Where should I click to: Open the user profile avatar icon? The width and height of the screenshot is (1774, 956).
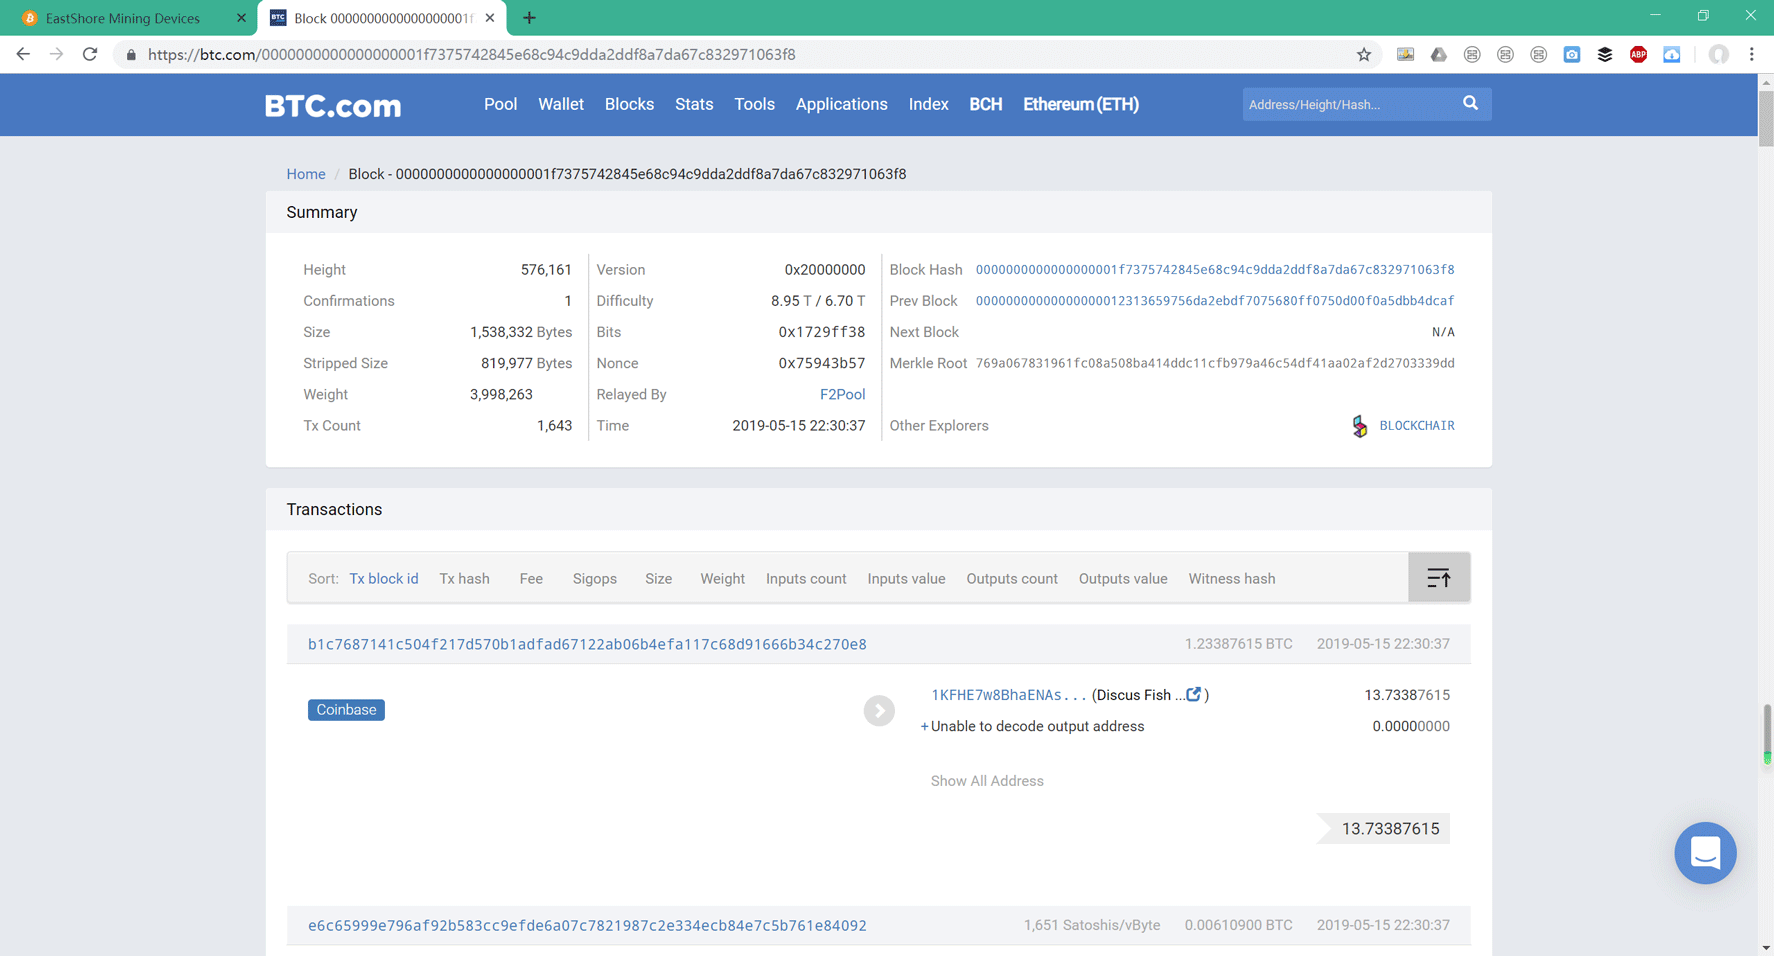(x=1718, y=55)
